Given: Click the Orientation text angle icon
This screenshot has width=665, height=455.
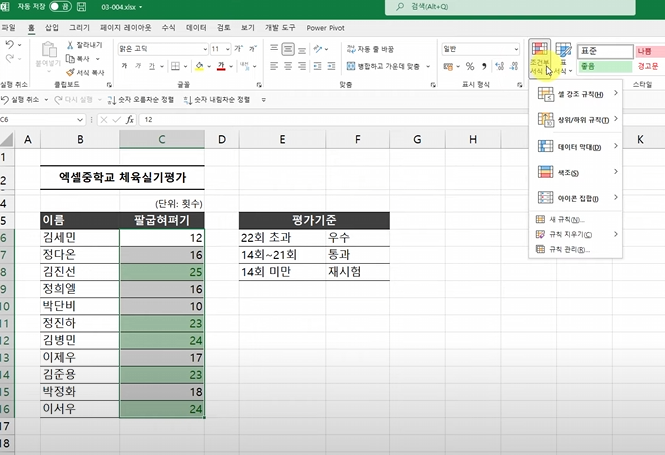Looking at the screenshot, I should coord(318,49).
